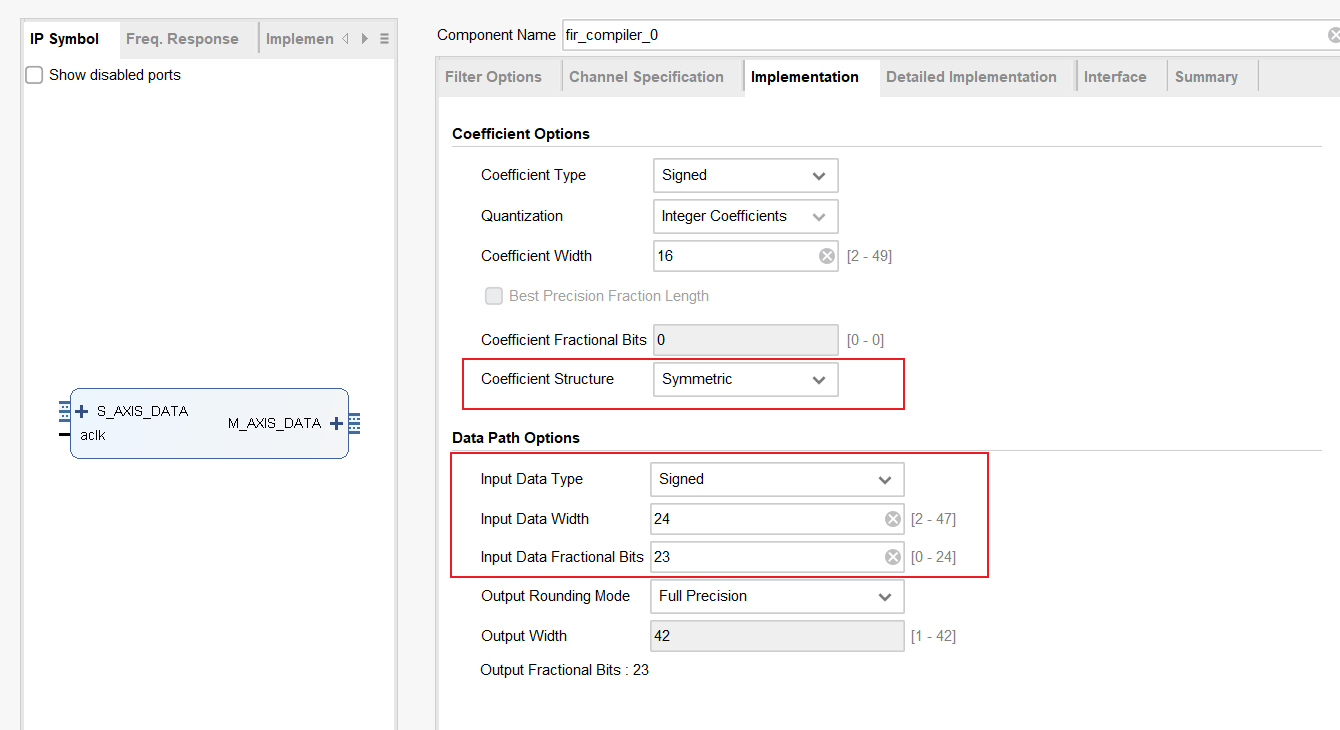Open the left panel tab list menu
The image size is (1340, 730).
384,39
